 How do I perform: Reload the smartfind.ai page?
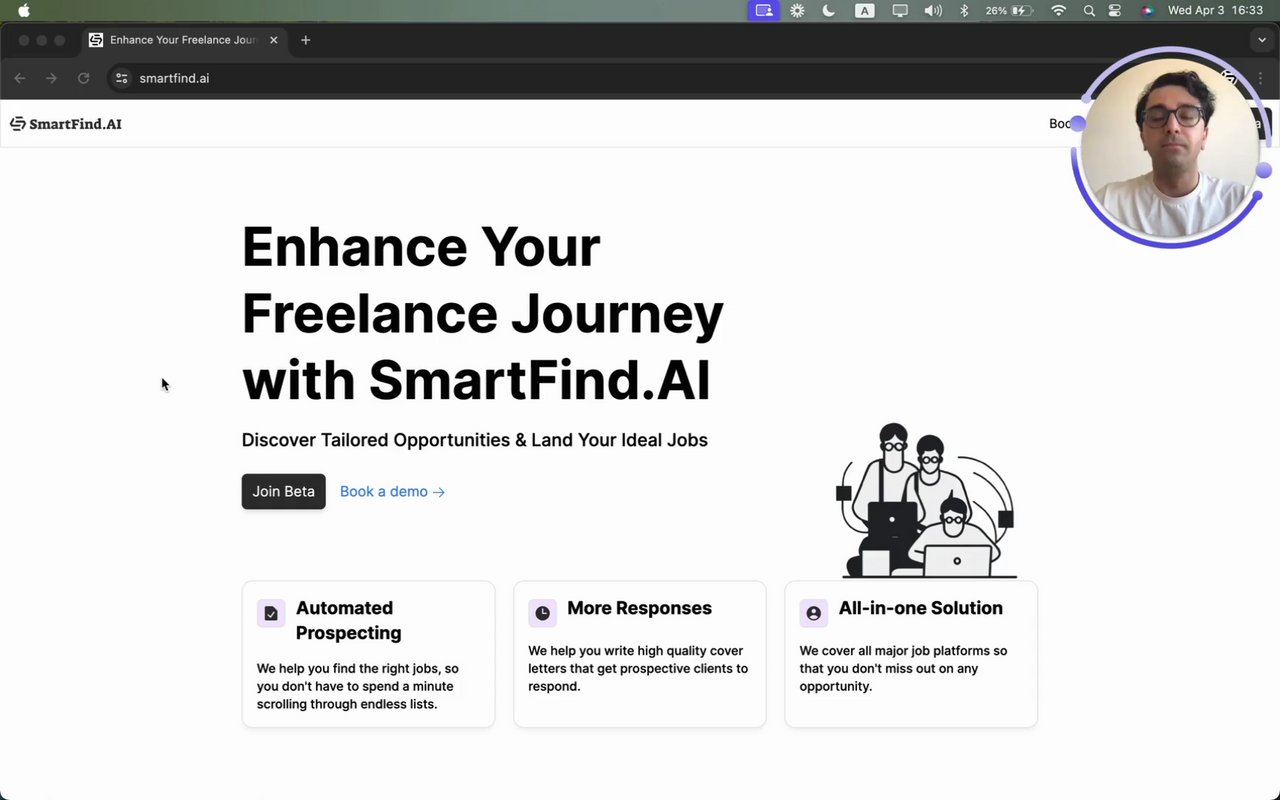point(84,78)
